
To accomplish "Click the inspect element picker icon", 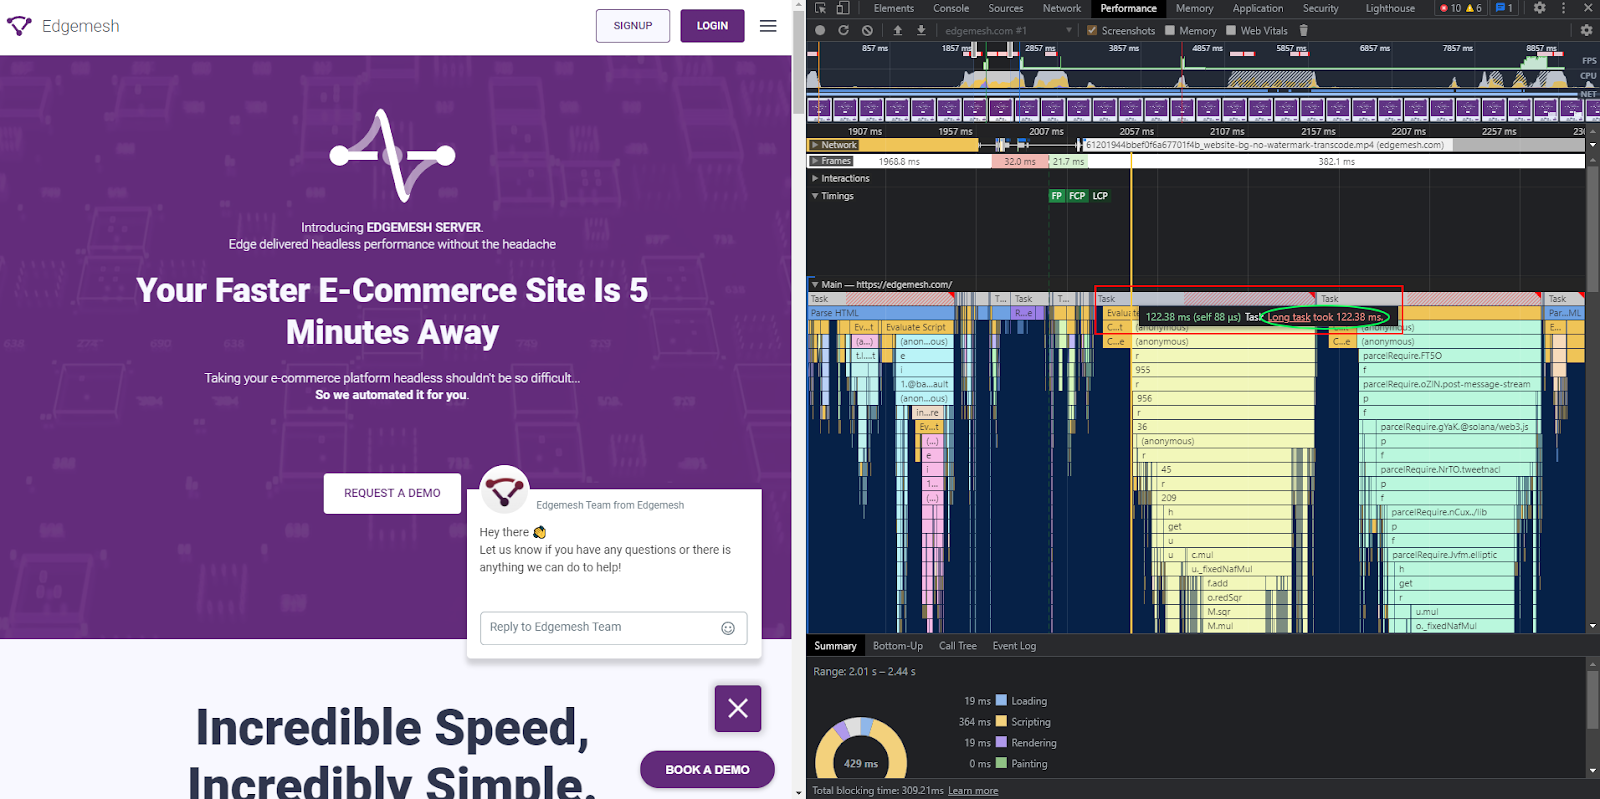I will tap(820, 8).
